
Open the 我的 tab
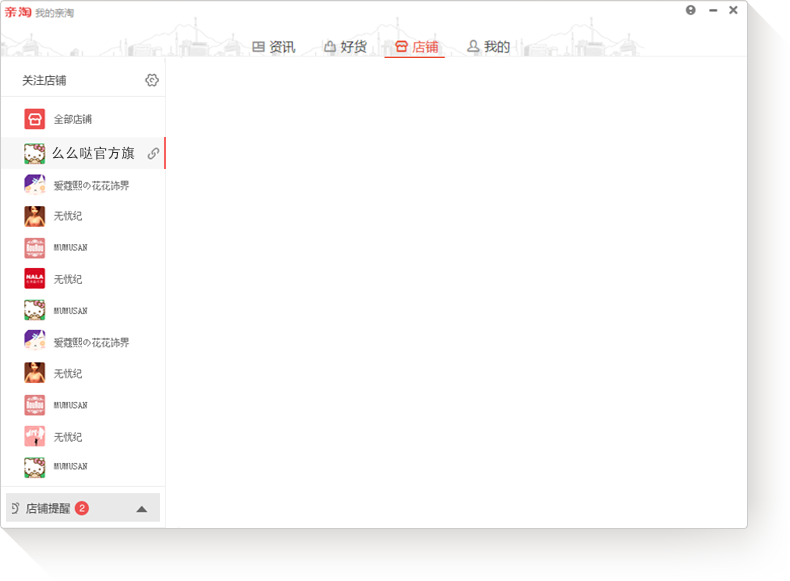(x=488, y=47)
